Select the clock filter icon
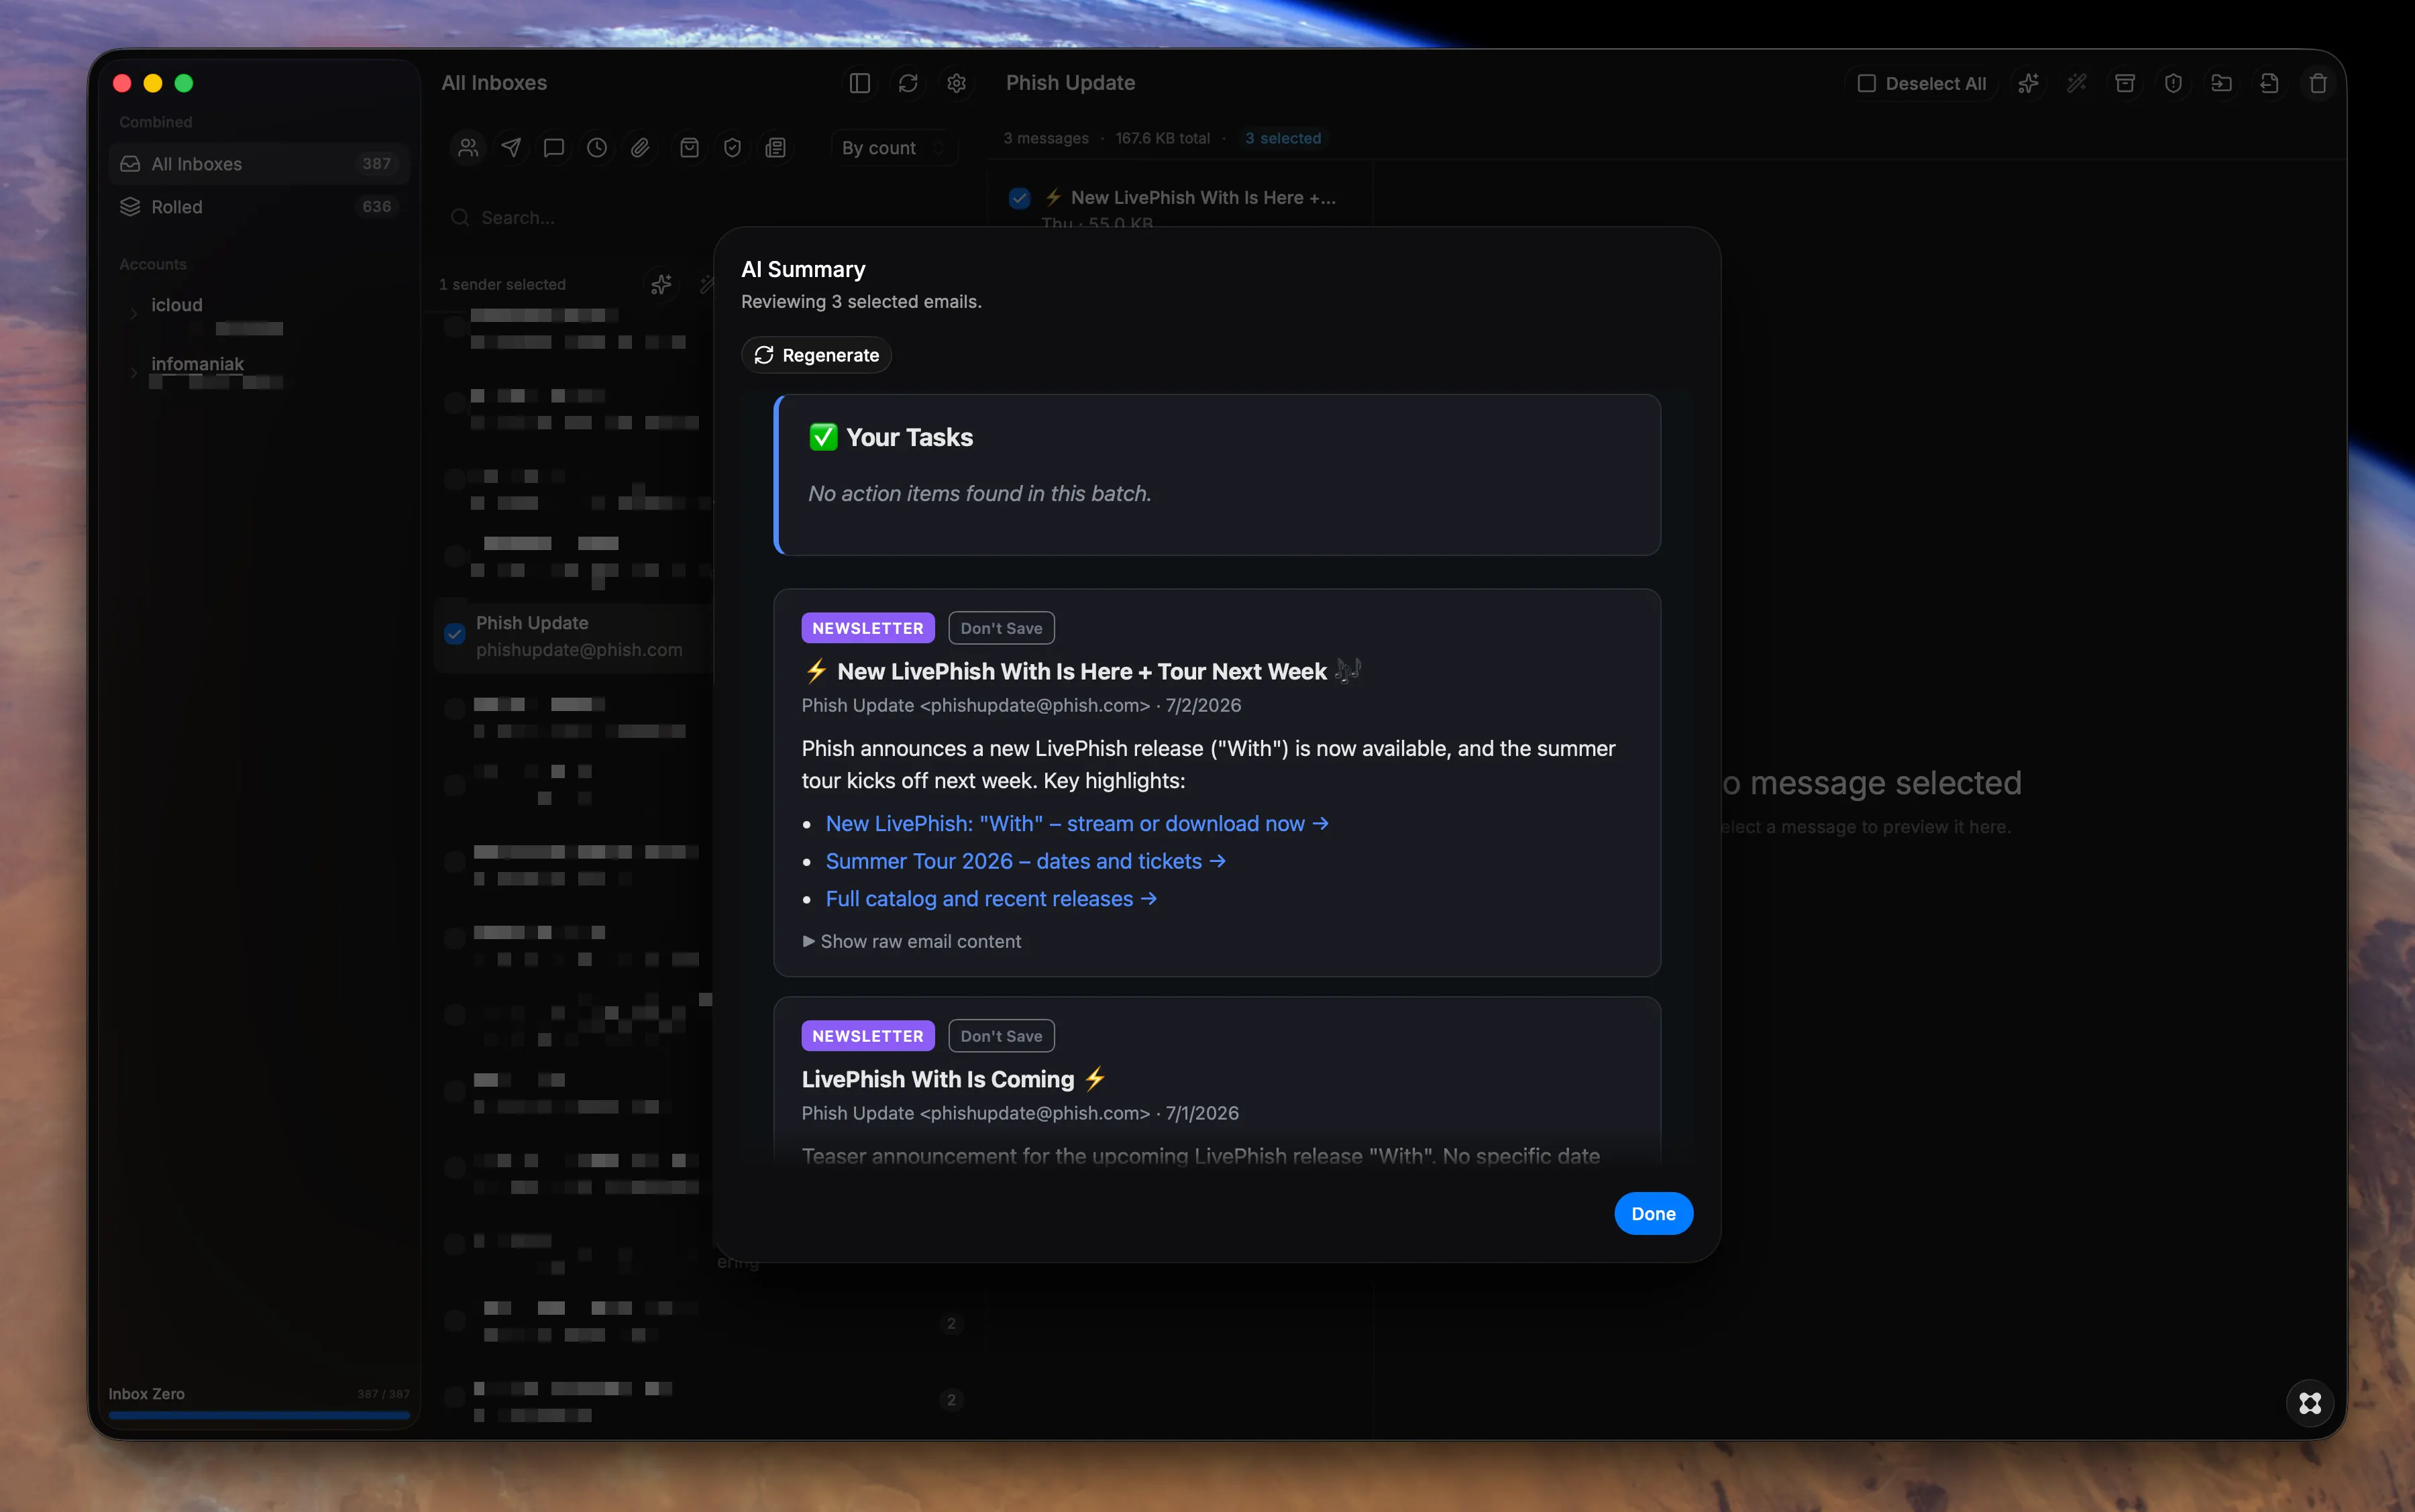 [x=597, y=148]
